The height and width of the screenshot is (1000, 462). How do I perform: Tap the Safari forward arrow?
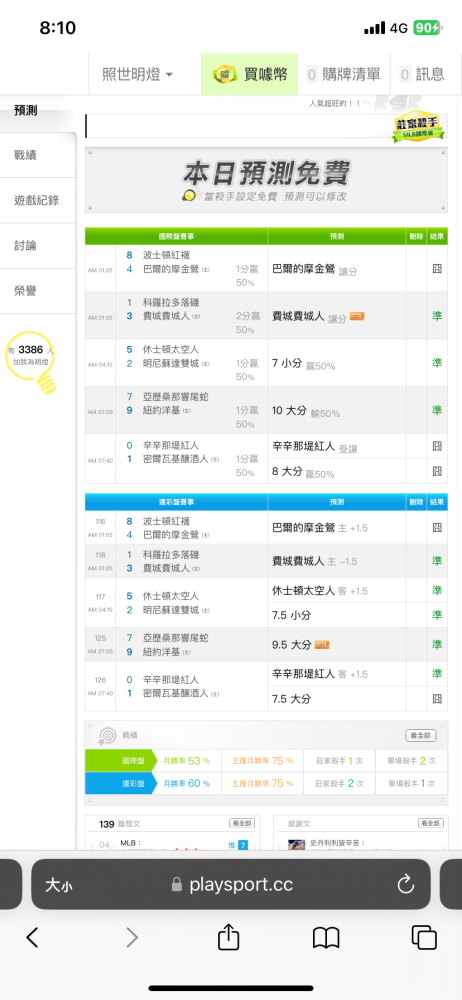[131, 937]
